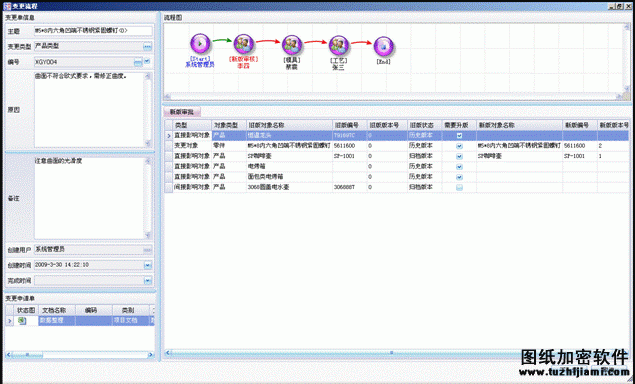The image size is (635, 384).
Task: Open the 完成时间 date dropdown
Action: click(x=147, y=280)
